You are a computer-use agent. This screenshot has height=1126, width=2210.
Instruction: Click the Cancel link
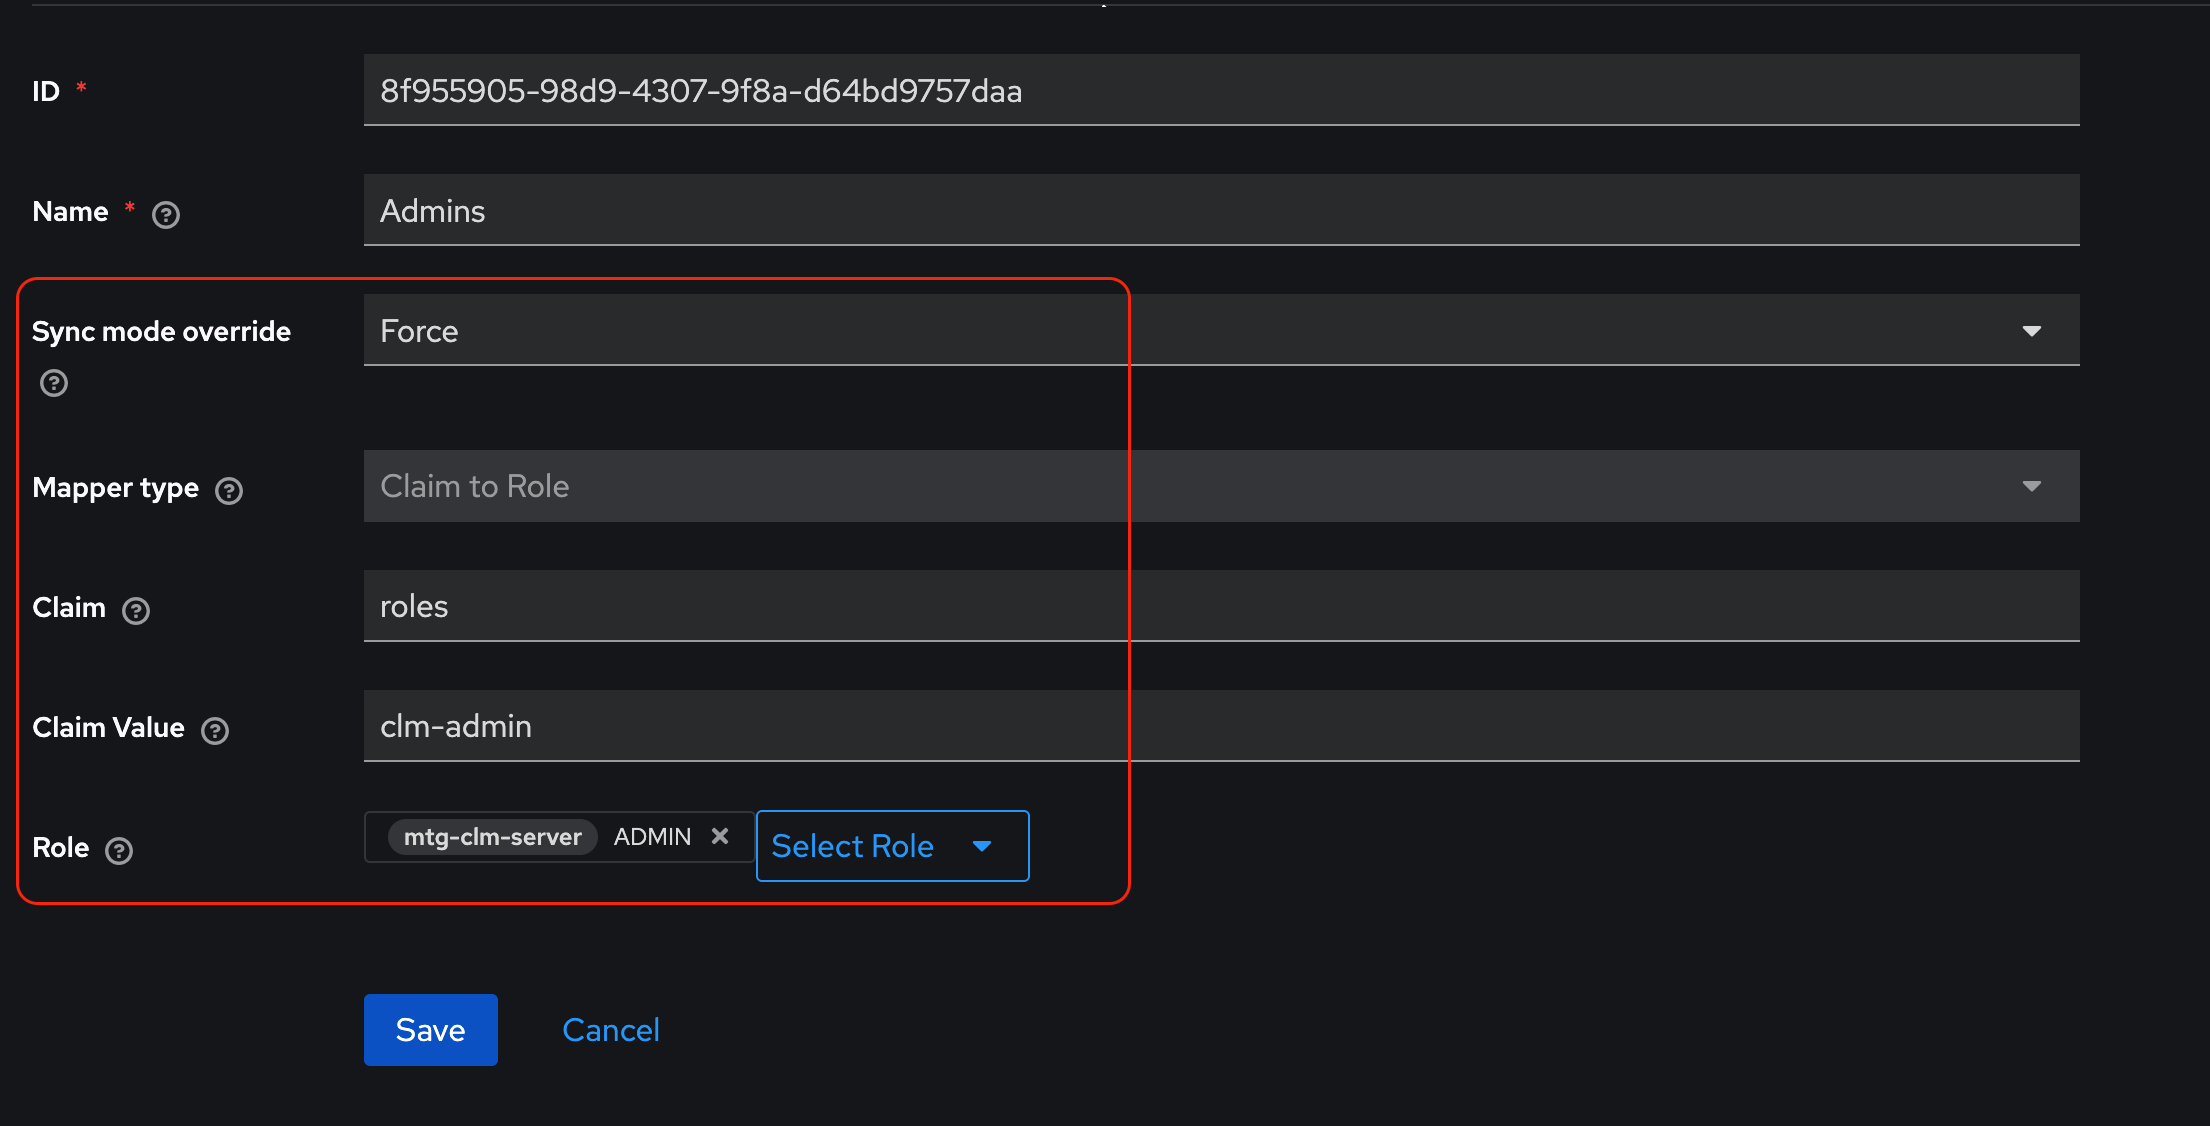pos(611,1029)
